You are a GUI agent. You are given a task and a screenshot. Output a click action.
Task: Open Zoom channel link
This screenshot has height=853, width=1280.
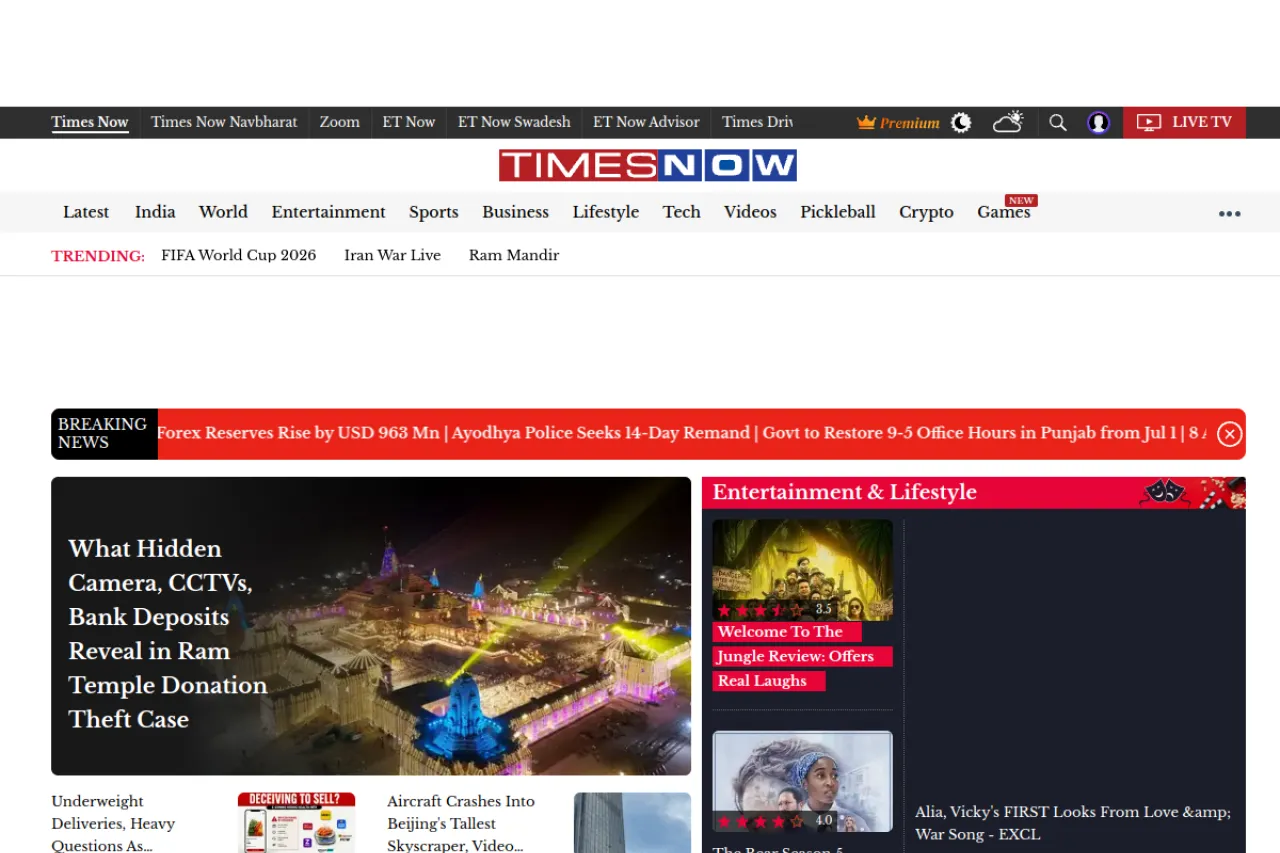340,122
